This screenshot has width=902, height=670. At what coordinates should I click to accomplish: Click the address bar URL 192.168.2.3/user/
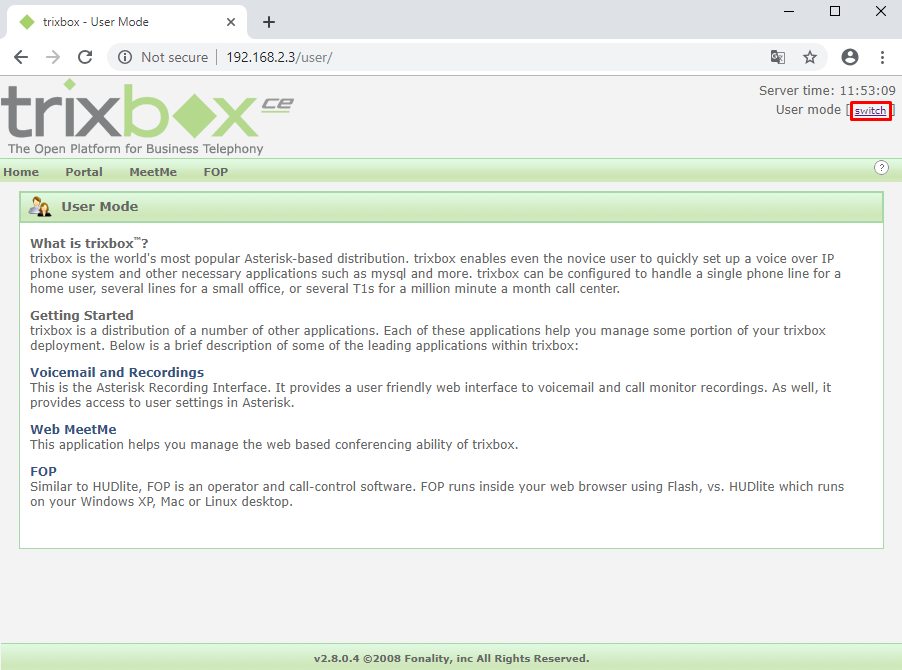click(x=279, y=57)
